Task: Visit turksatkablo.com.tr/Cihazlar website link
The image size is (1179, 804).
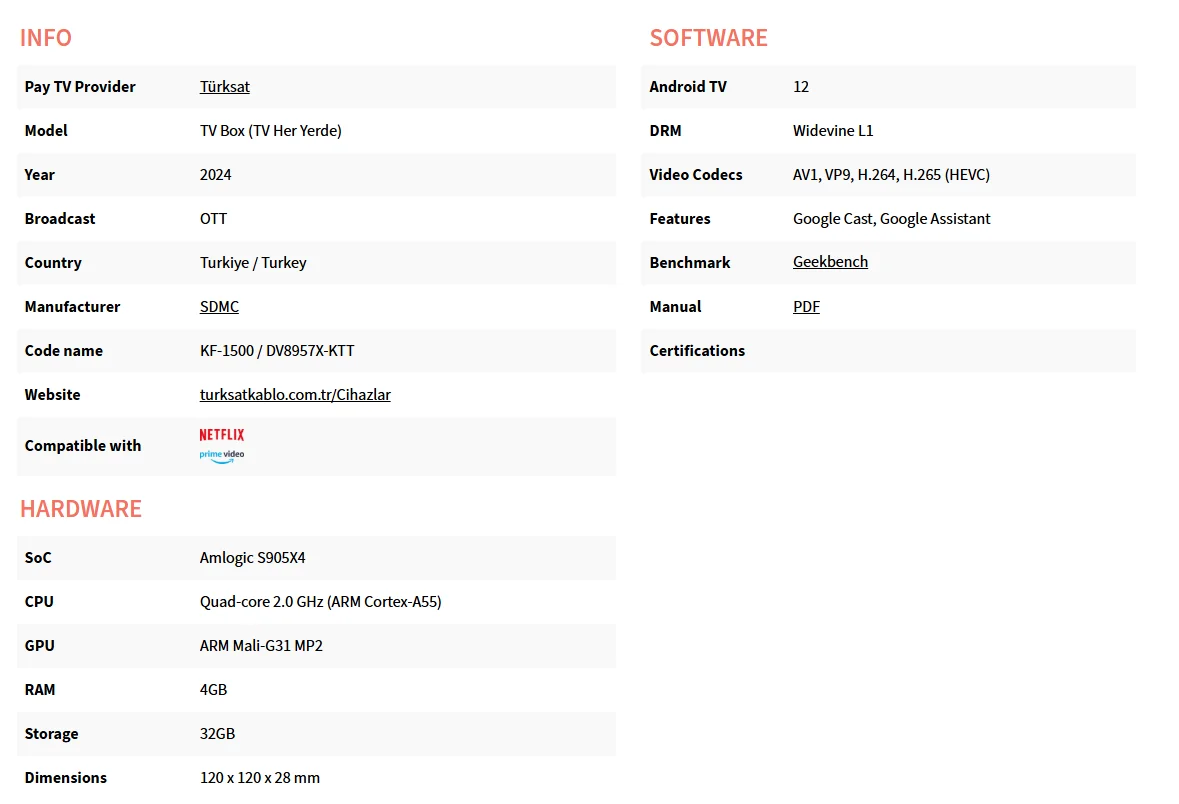Action: (x=295, y=395)
